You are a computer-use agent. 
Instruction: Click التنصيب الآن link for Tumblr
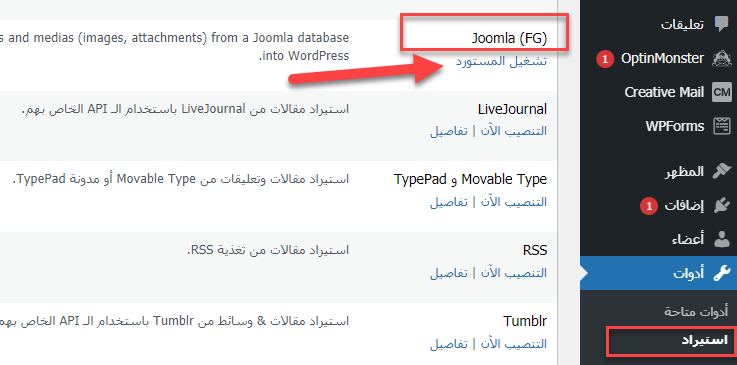(x=513, y=344)
